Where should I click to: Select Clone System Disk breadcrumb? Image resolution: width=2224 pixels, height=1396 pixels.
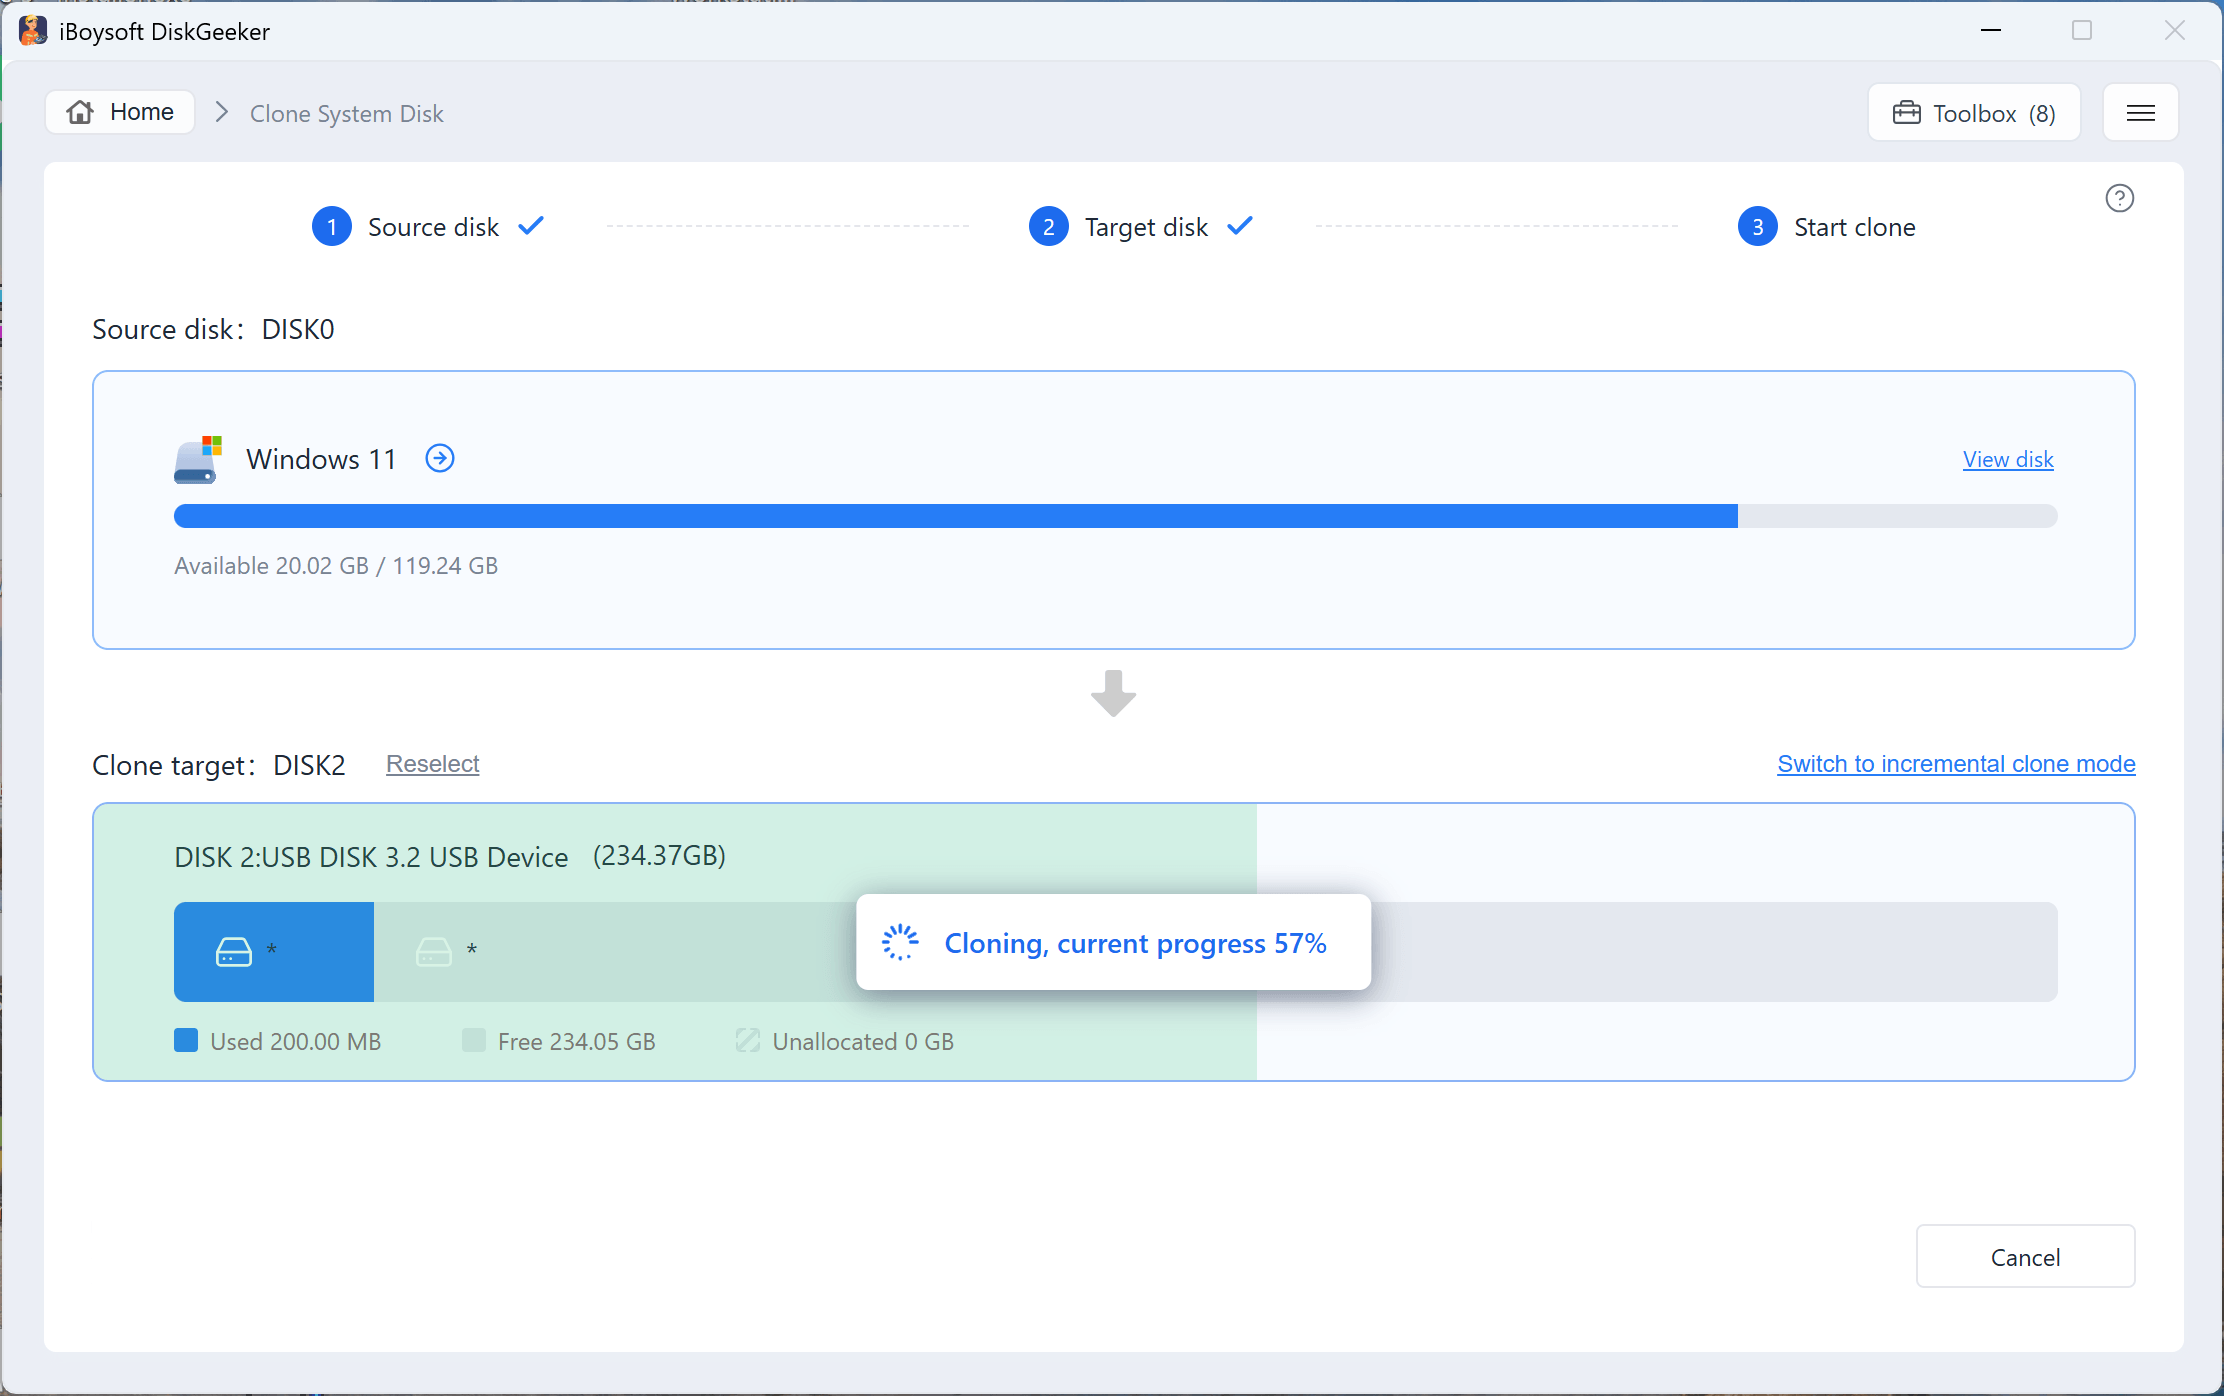346,113
